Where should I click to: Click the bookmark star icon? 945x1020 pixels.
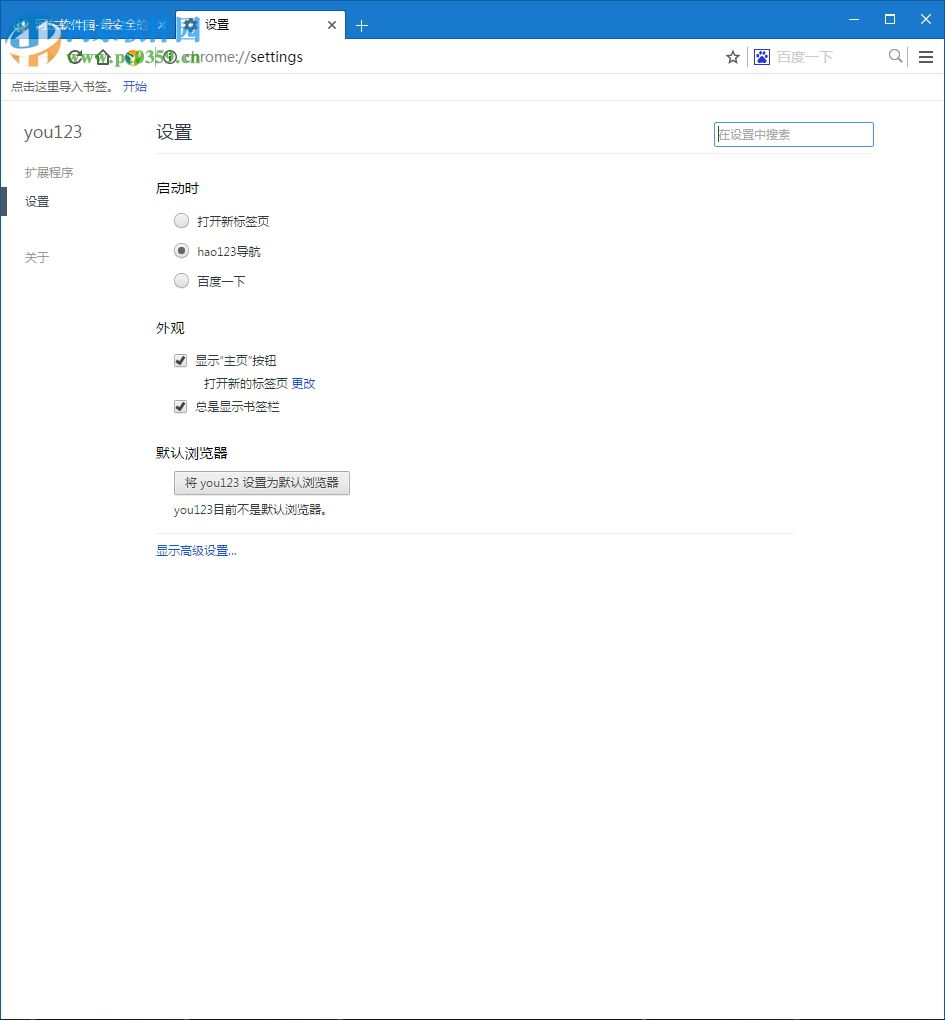tap(733, 57)
